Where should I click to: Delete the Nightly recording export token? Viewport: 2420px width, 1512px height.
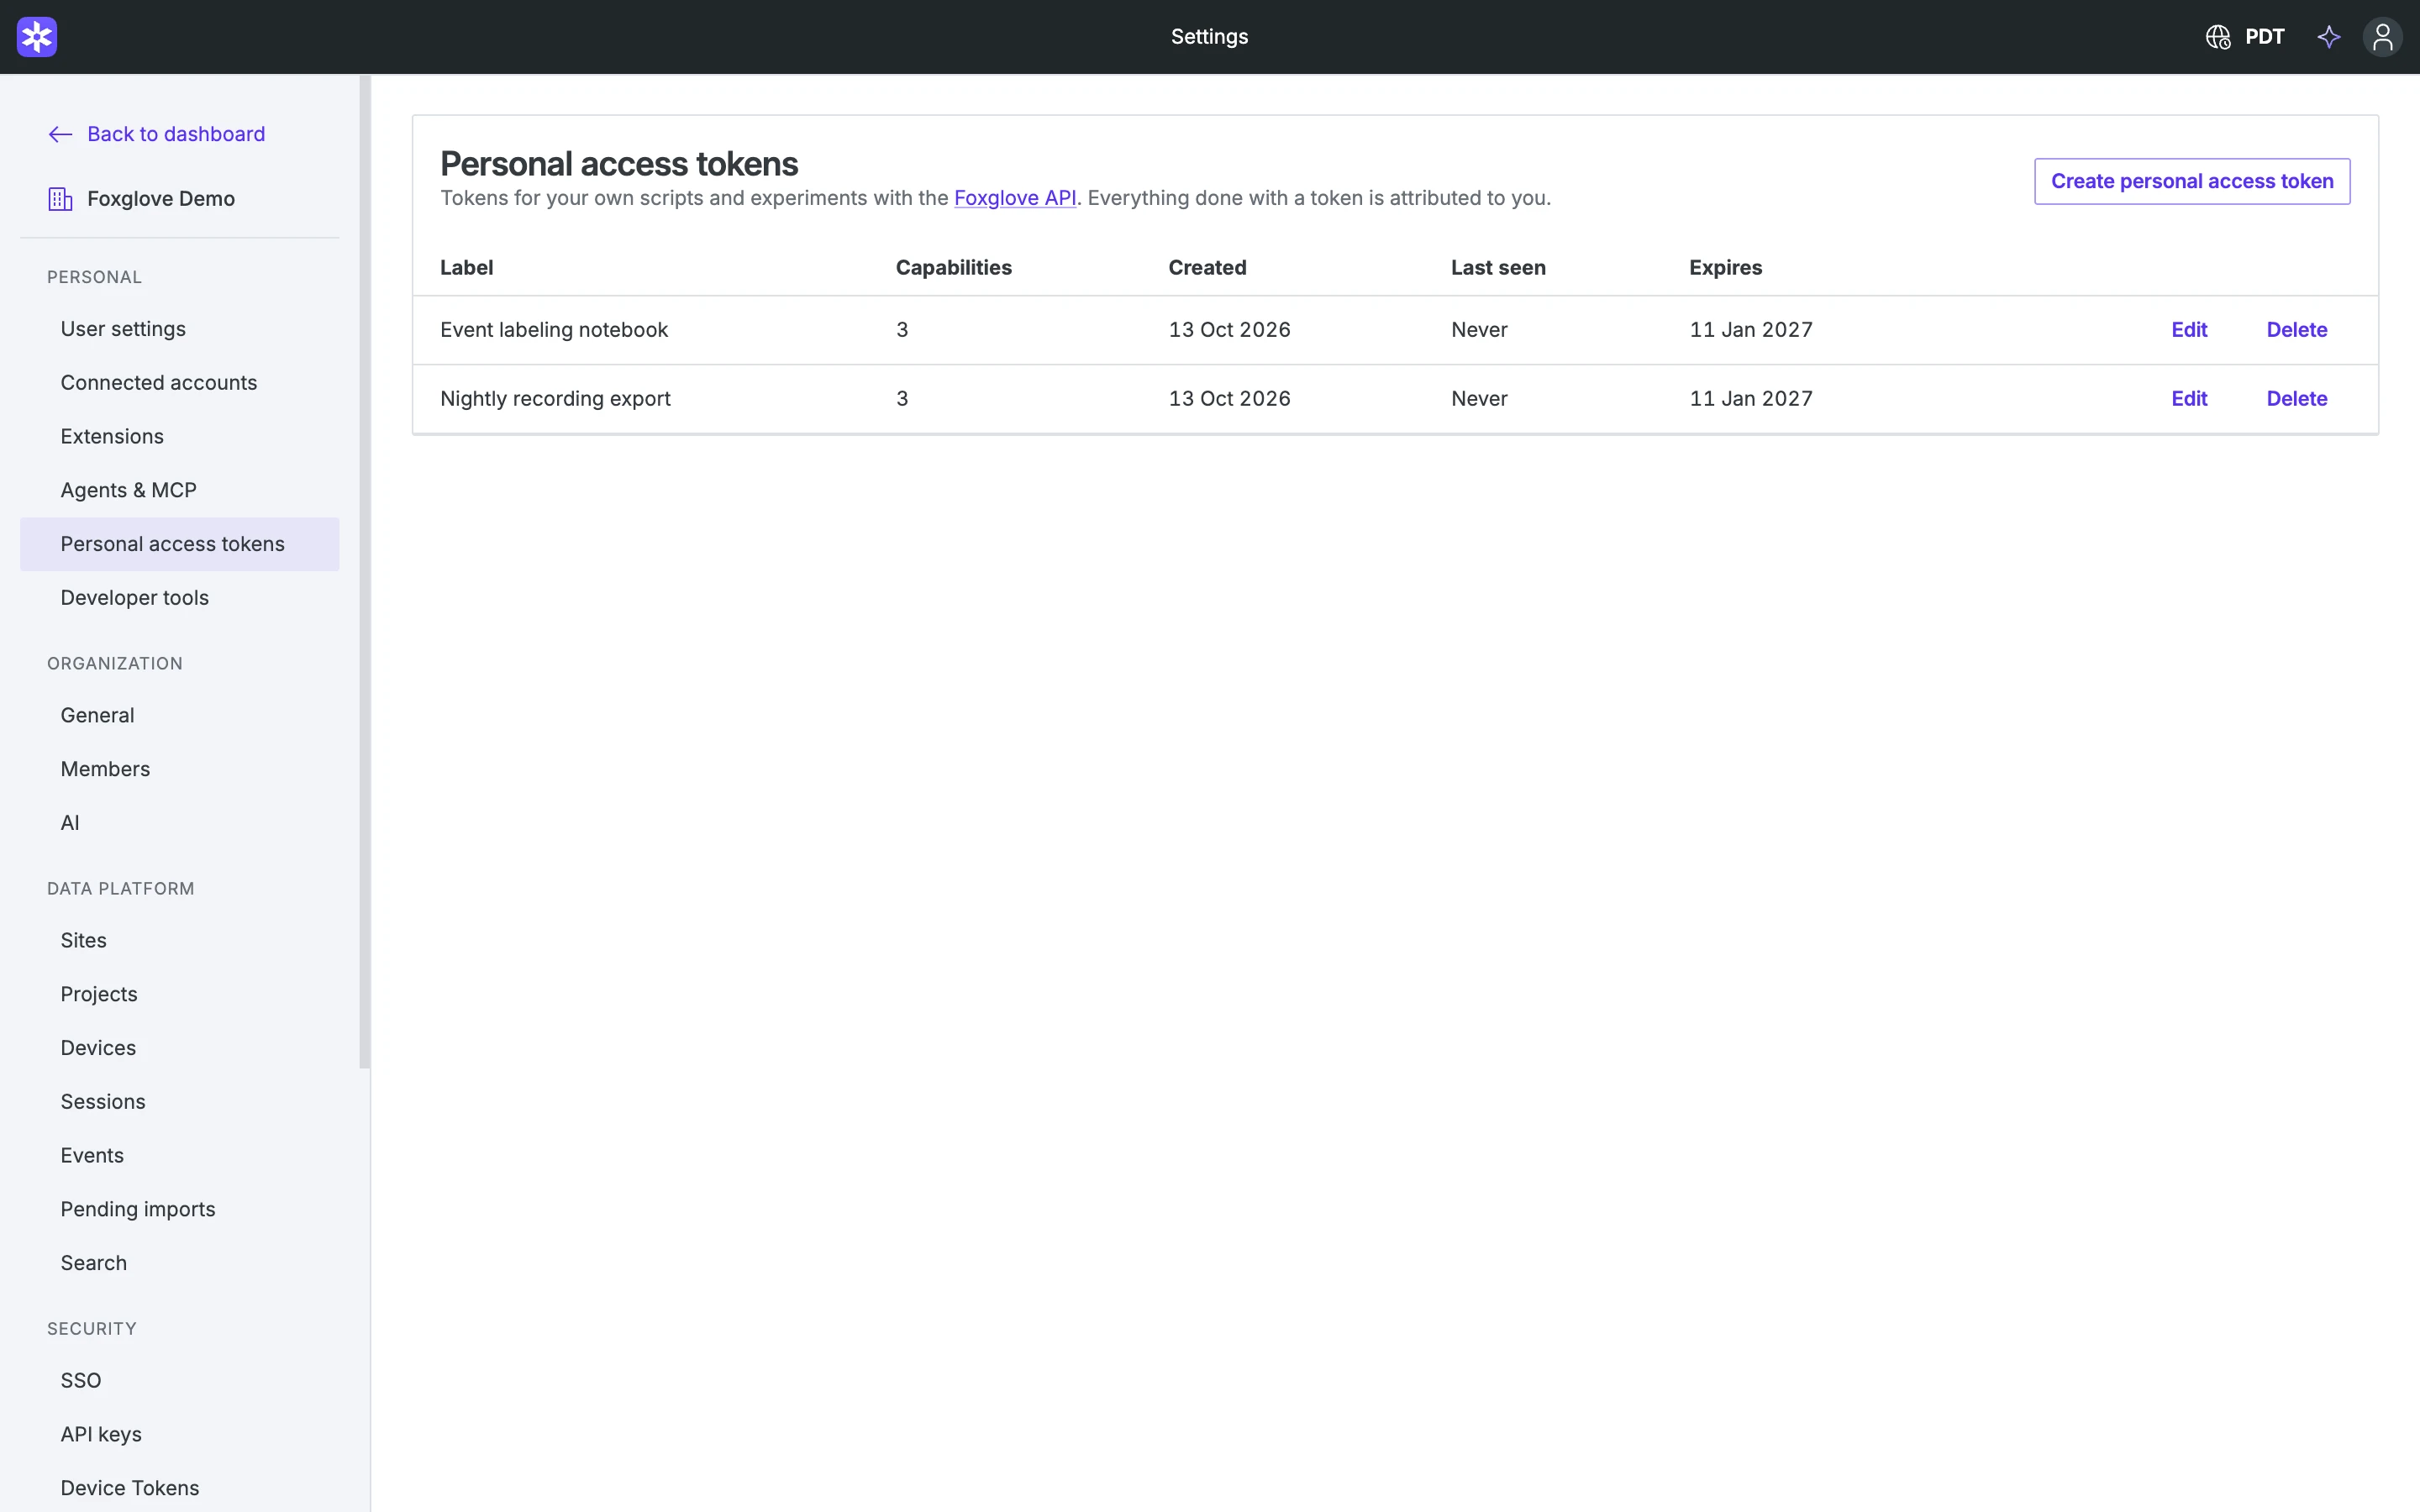tap(2296, 399)
